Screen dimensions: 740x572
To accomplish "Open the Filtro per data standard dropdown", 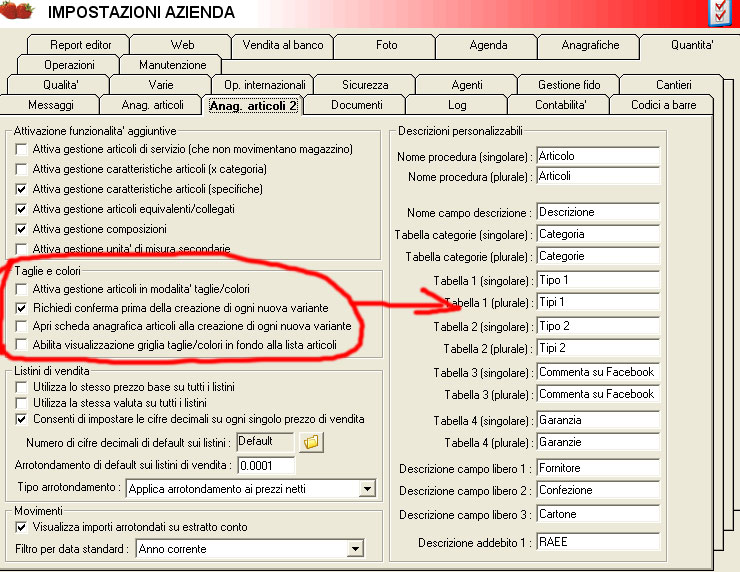I will [x=355, y=549].
